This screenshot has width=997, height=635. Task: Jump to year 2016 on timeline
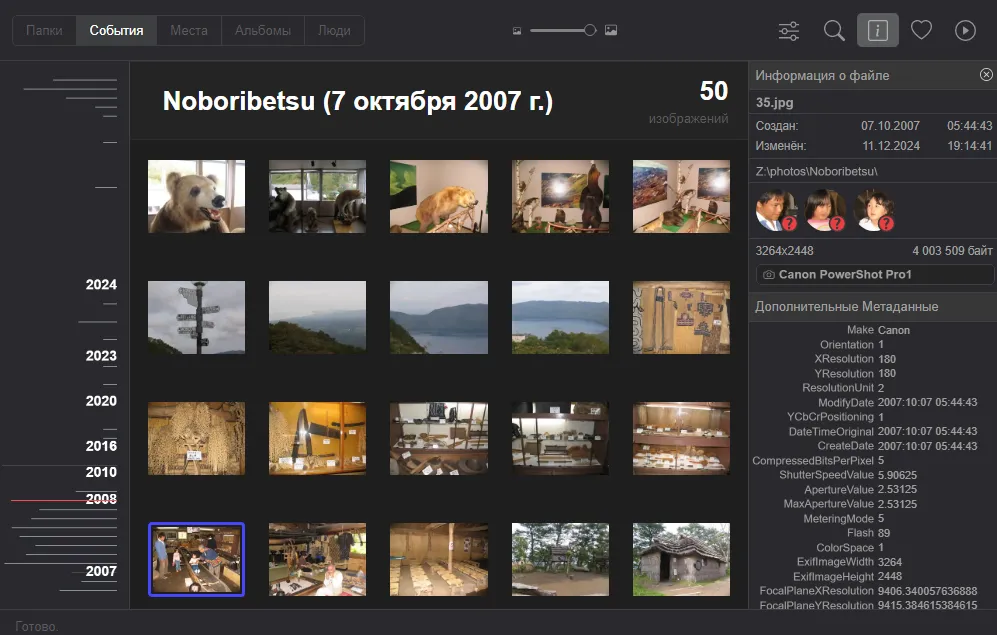101,446
